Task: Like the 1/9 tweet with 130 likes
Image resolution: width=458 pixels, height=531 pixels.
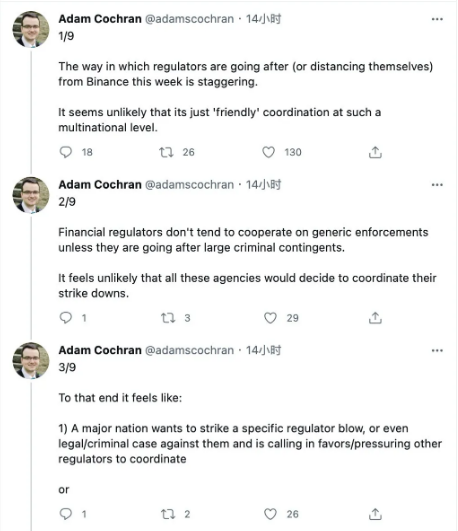Action: 269,152
